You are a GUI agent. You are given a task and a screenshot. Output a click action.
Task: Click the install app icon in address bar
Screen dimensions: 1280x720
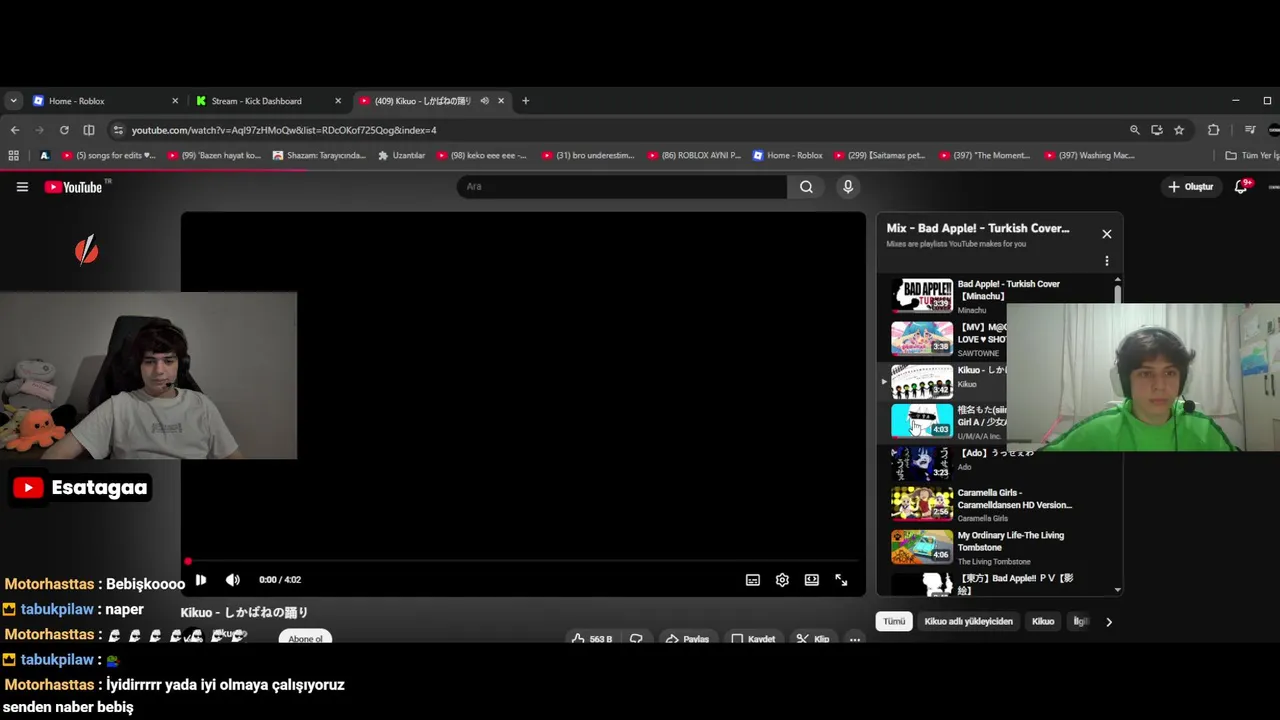tap(1157, 130)
